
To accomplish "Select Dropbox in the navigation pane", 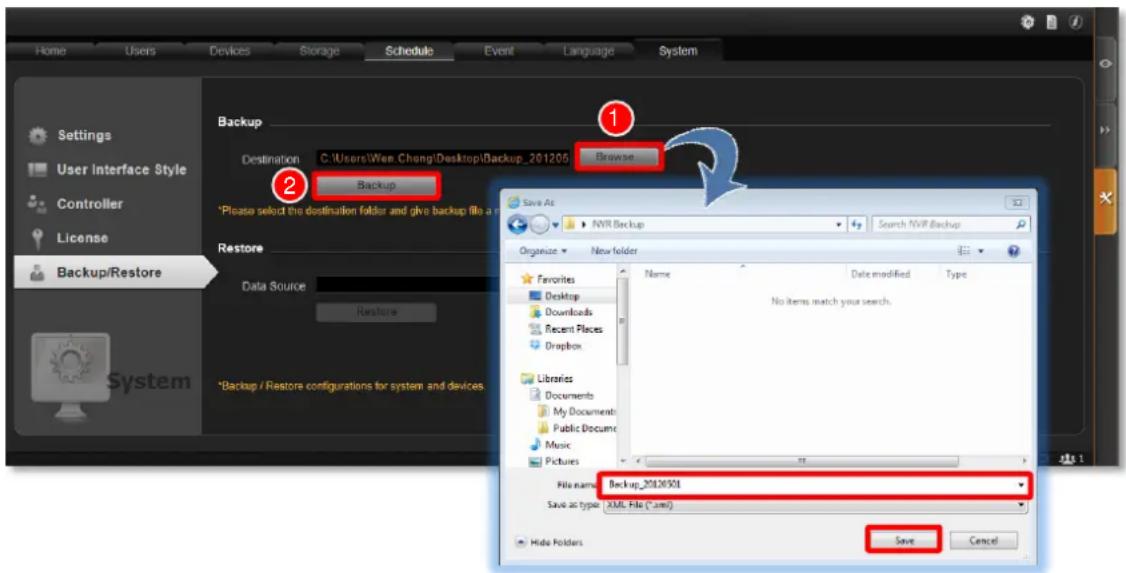I will pyautogui.click(x=556, y=345).
